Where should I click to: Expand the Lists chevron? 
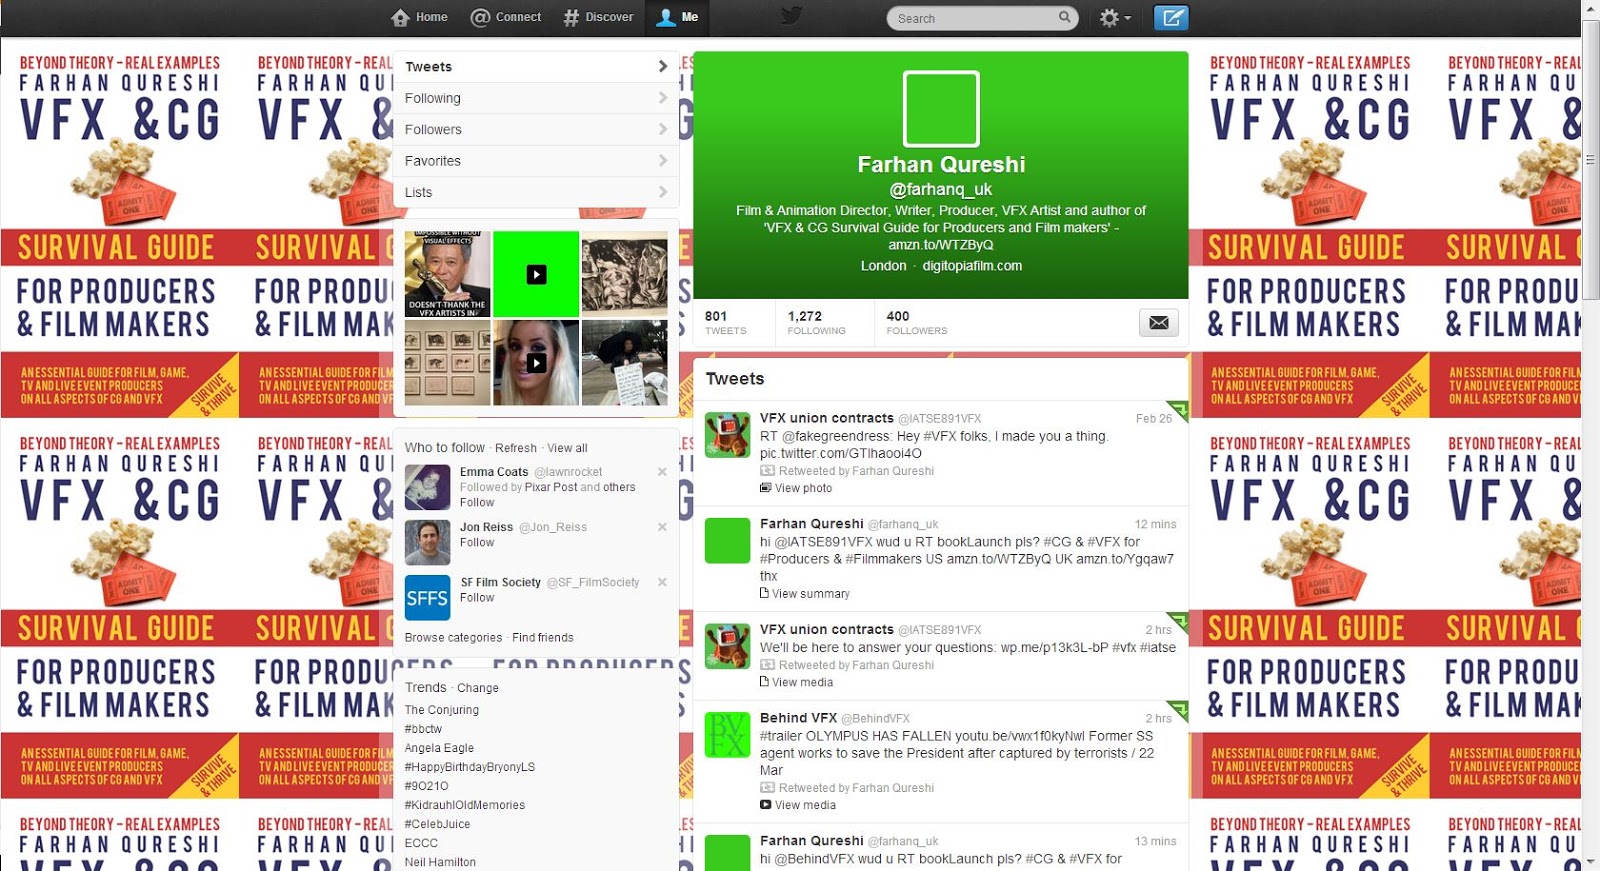tap(662, 192)
